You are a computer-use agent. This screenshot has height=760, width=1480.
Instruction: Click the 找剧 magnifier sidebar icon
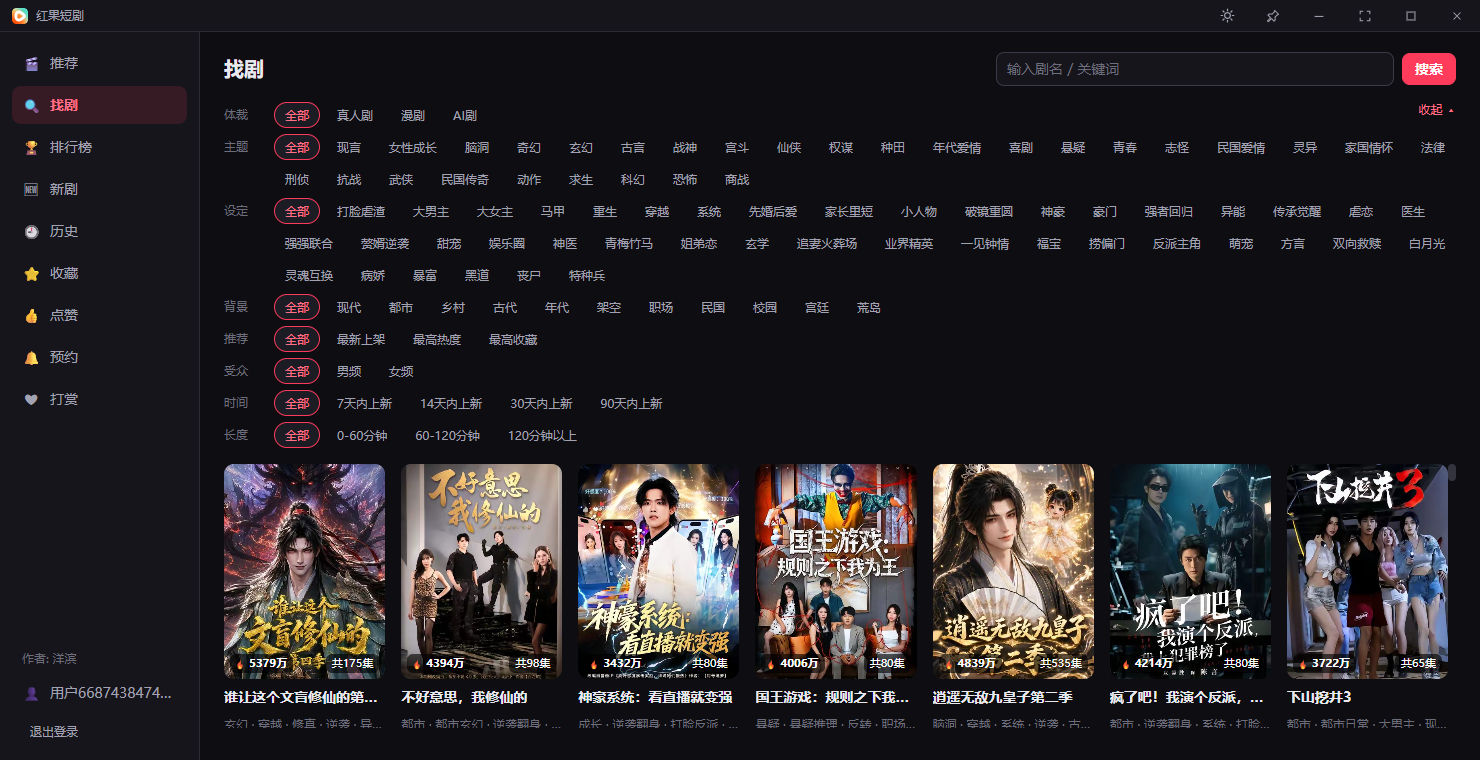pos(32,105)
